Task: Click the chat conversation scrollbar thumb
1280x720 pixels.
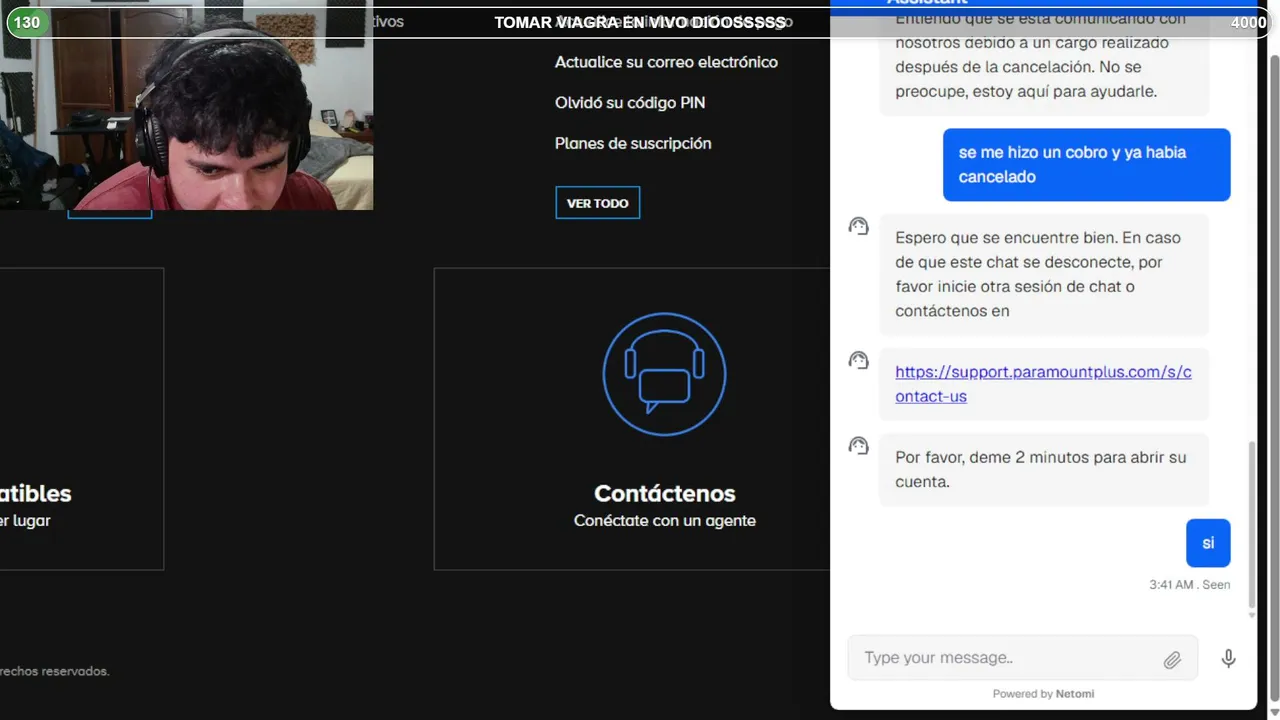Action: coord(1252,525)
